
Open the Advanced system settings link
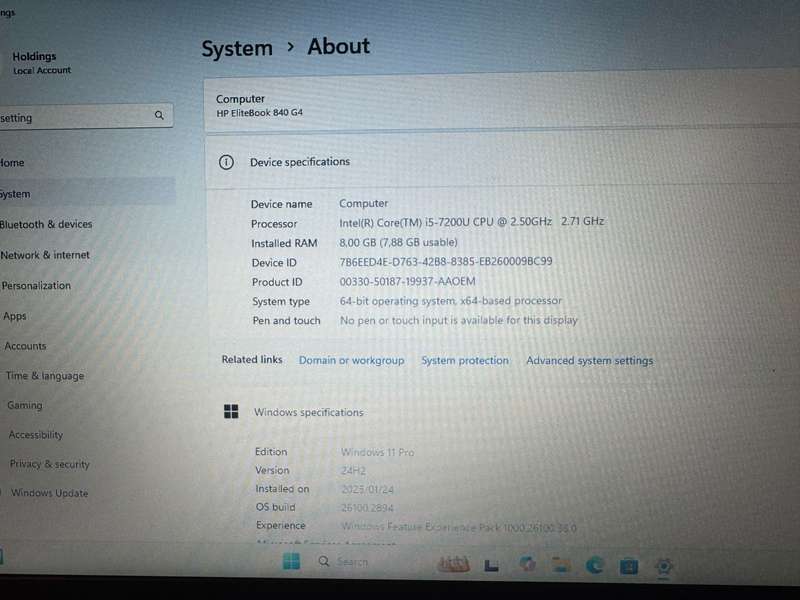point(589,360)
